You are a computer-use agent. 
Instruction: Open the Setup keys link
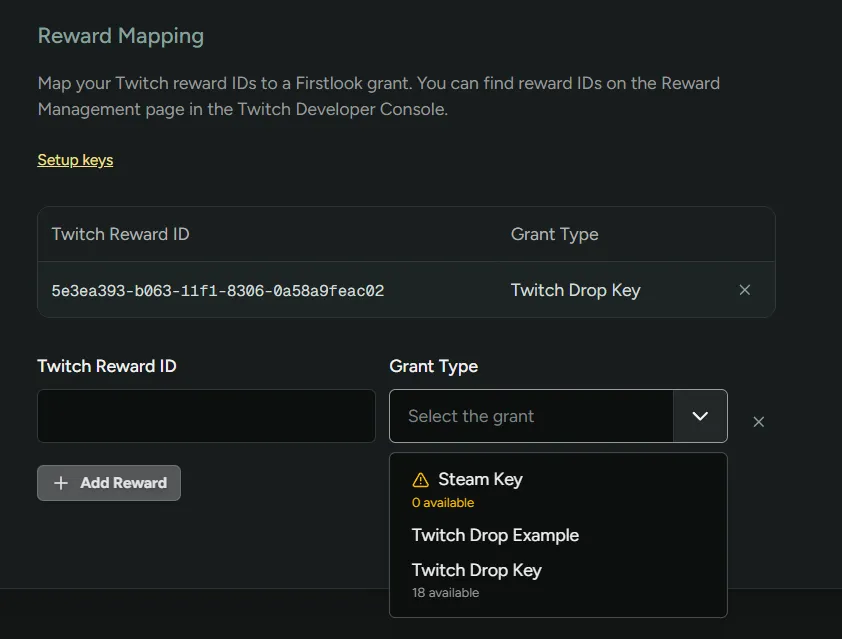pyautogui.click(x=75, y=159)
